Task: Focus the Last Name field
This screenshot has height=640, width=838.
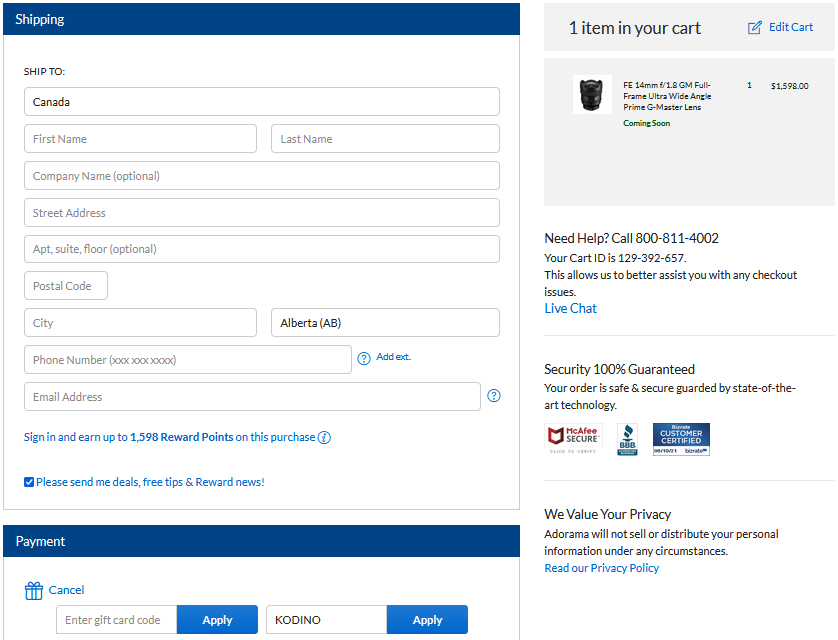Action: point(385,139)
